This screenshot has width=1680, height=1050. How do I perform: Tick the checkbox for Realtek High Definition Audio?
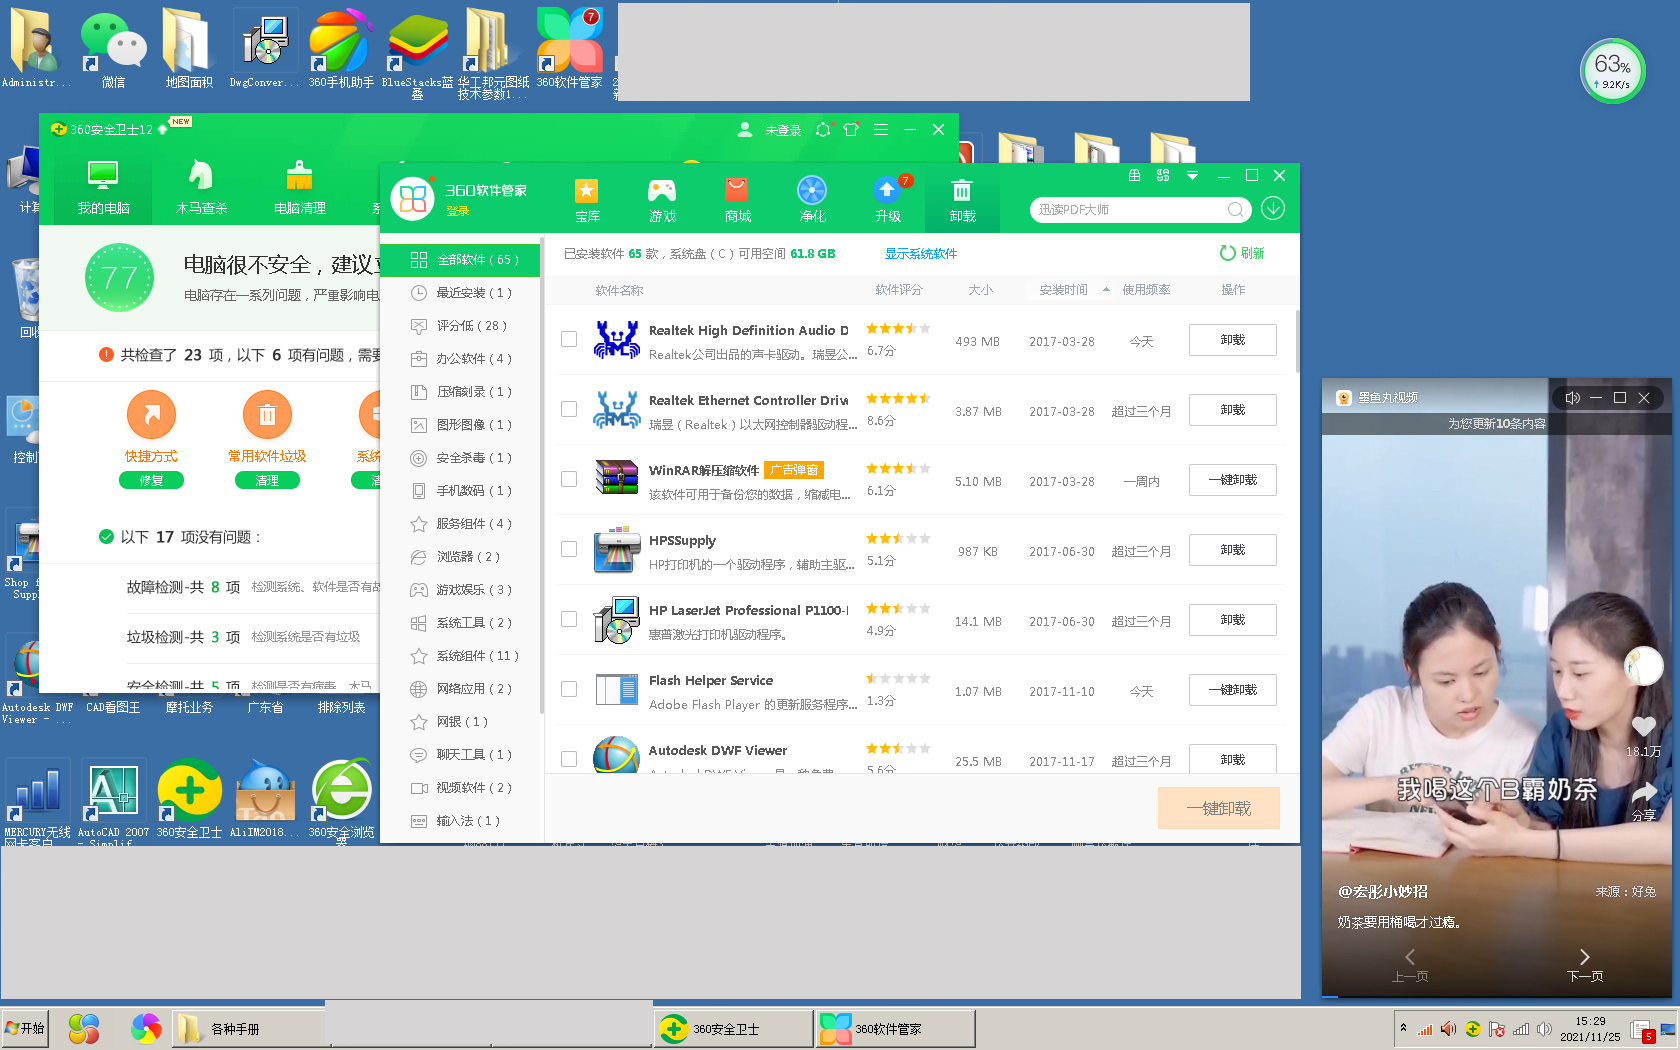[569, 339]
